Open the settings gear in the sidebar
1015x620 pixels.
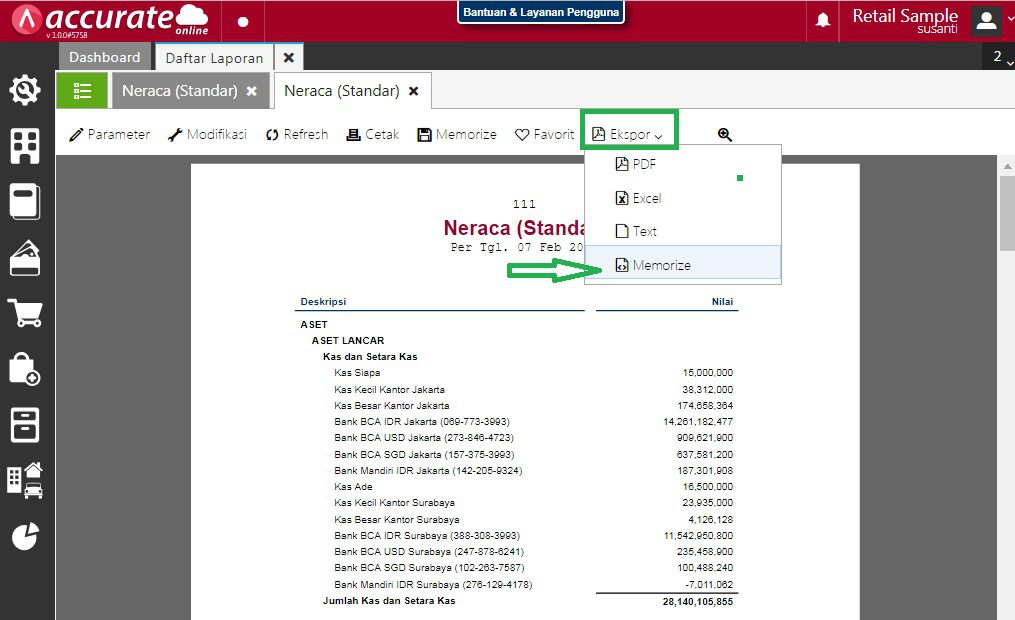(25, 88)
